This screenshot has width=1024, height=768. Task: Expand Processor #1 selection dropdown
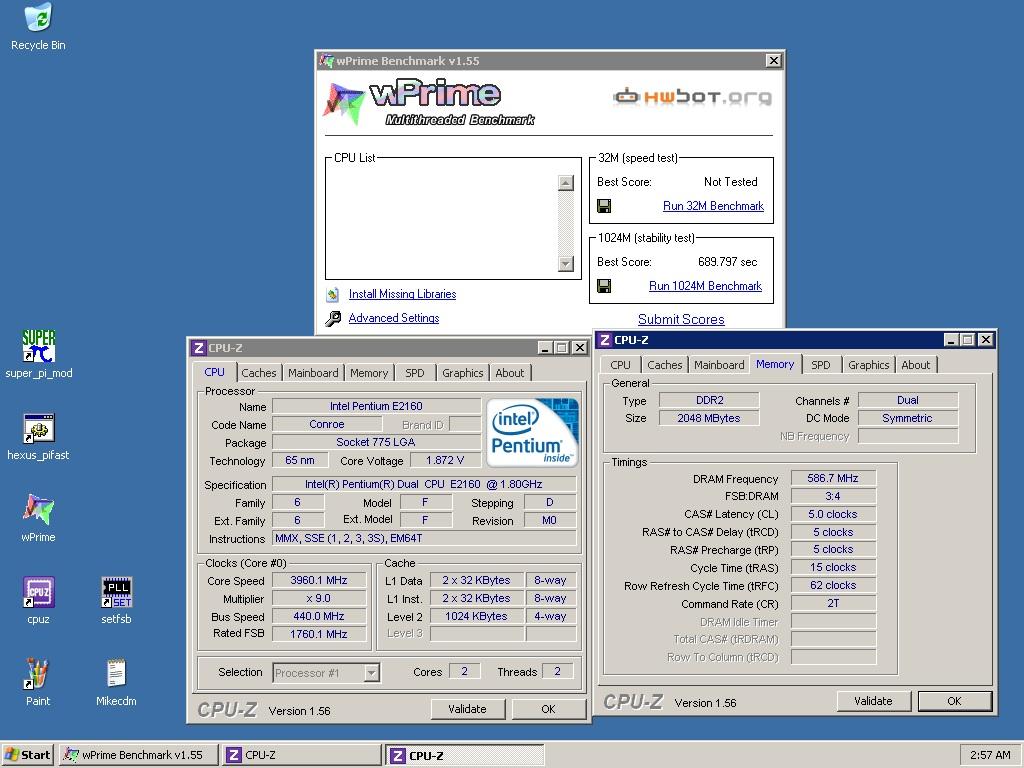click(x=372, y=673)
